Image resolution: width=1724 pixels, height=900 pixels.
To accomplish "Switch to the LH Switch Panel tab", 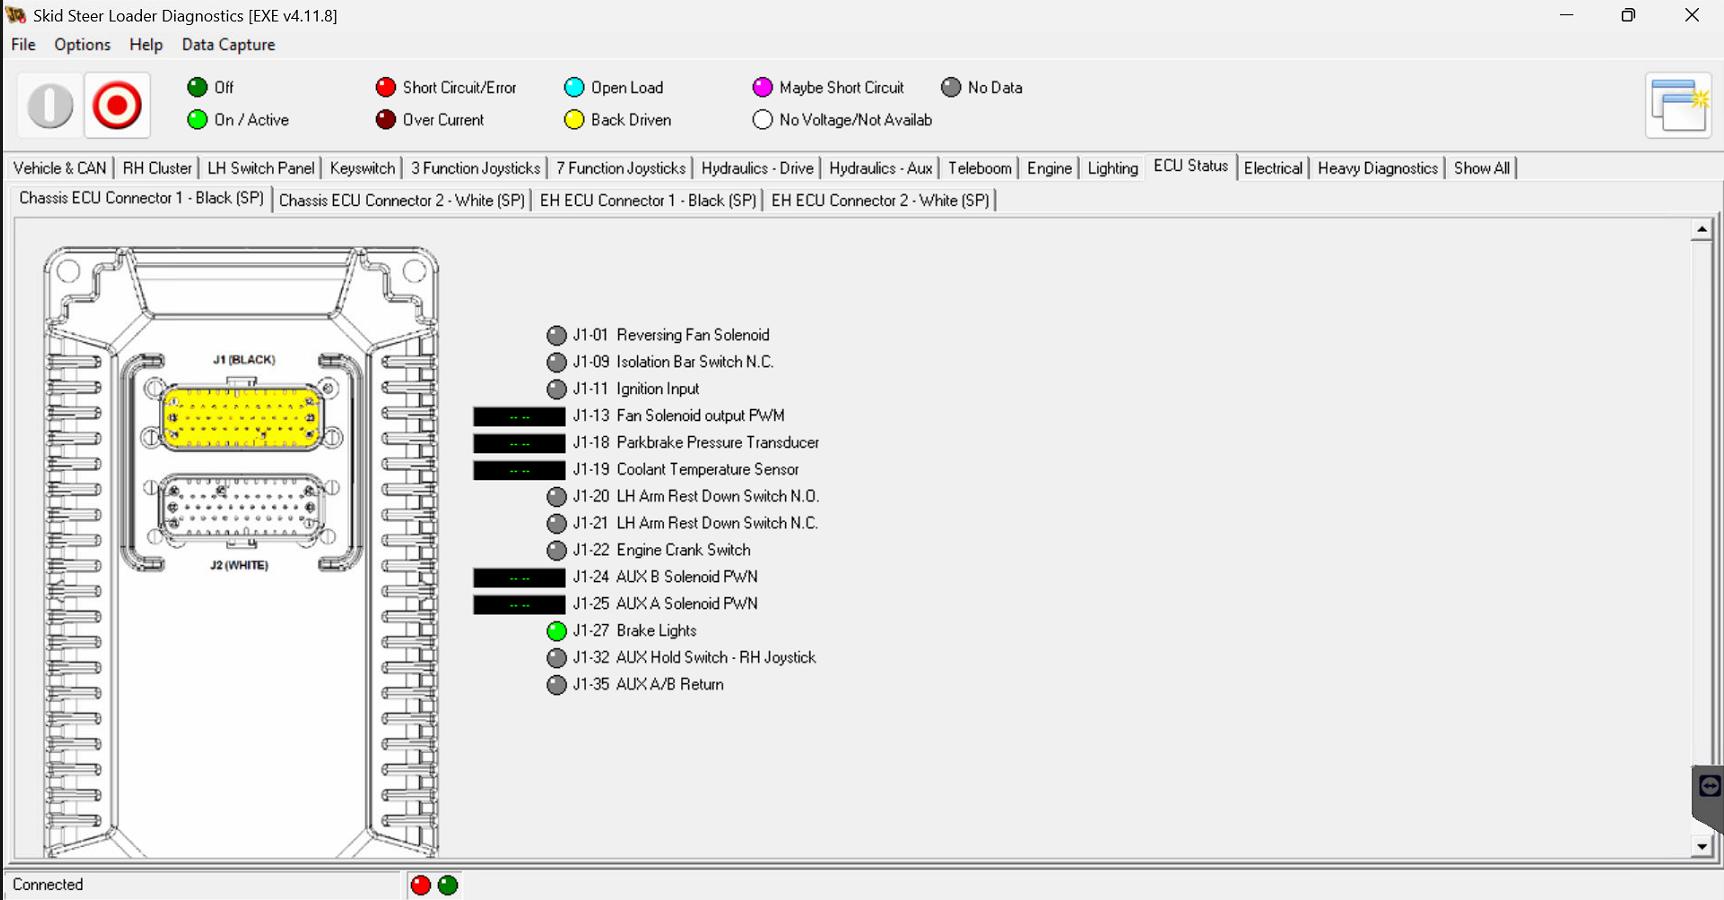I will click(261, 168).
